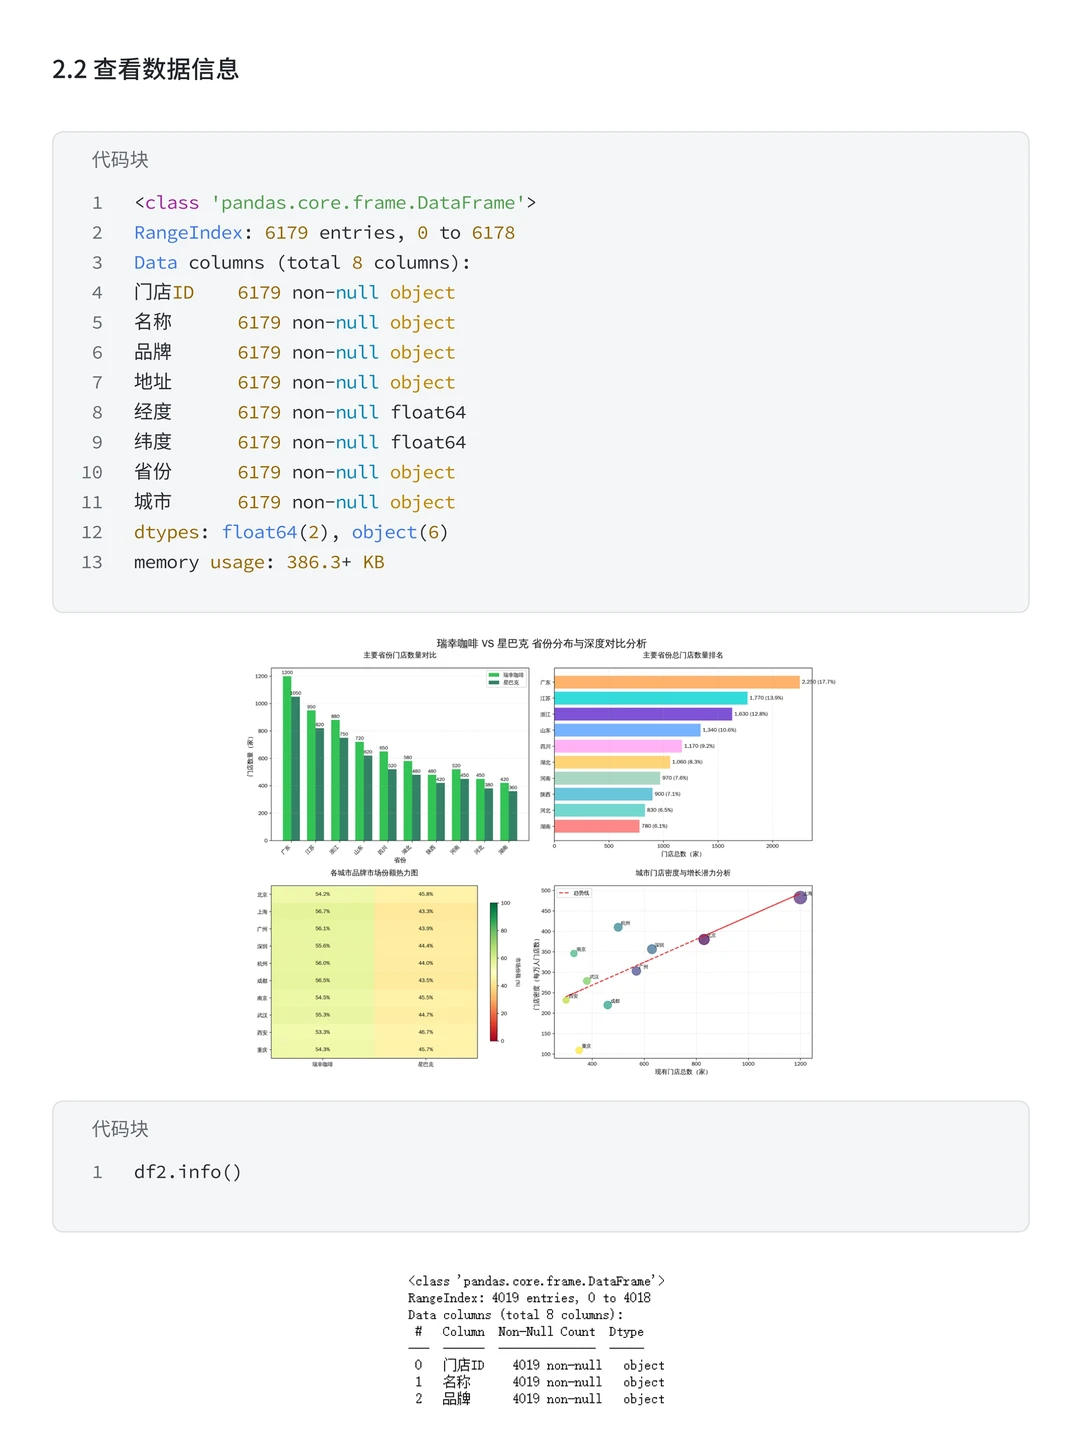Click the 北京 54.2% heatmap cell

point(323,894)
